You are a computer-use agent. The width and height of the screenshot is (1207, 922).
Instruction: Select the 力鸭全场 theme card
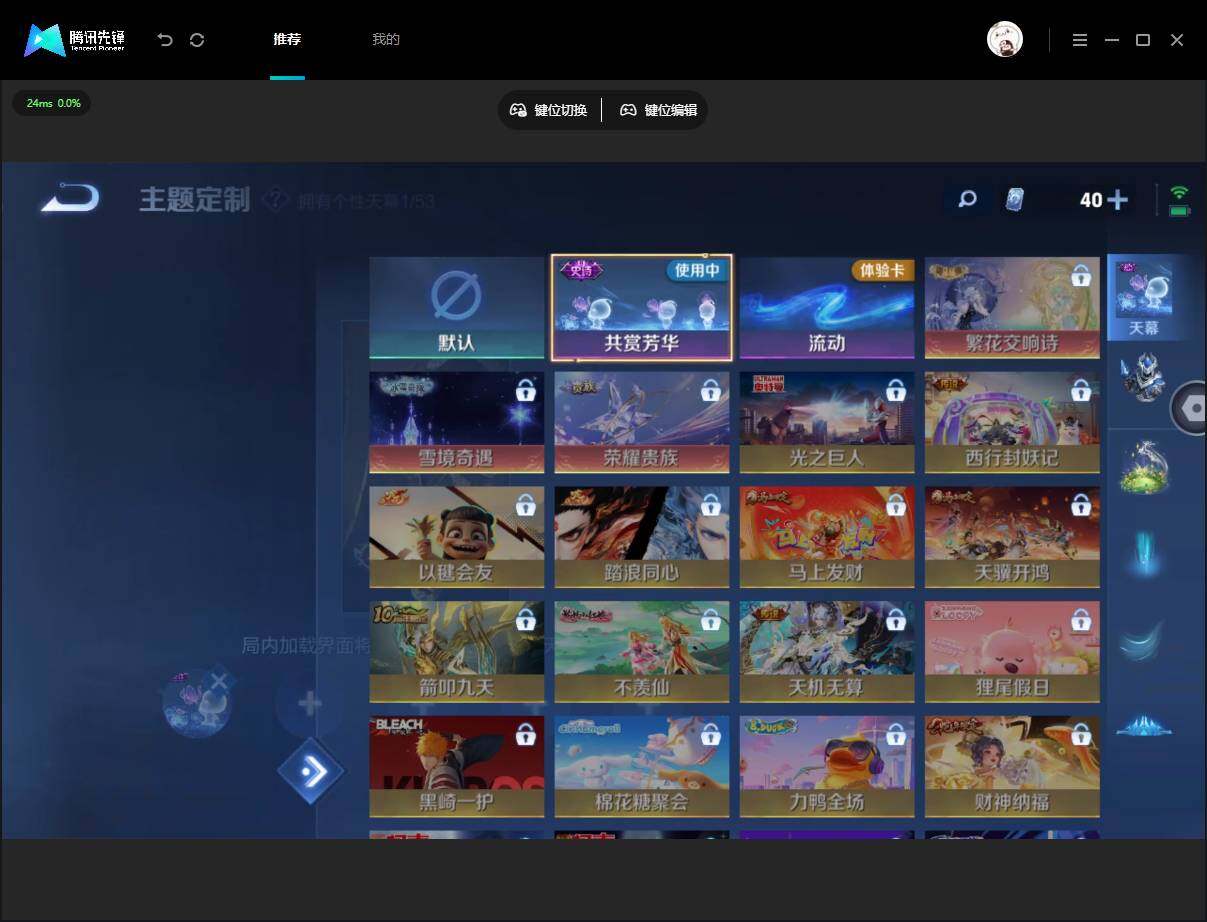827,767
